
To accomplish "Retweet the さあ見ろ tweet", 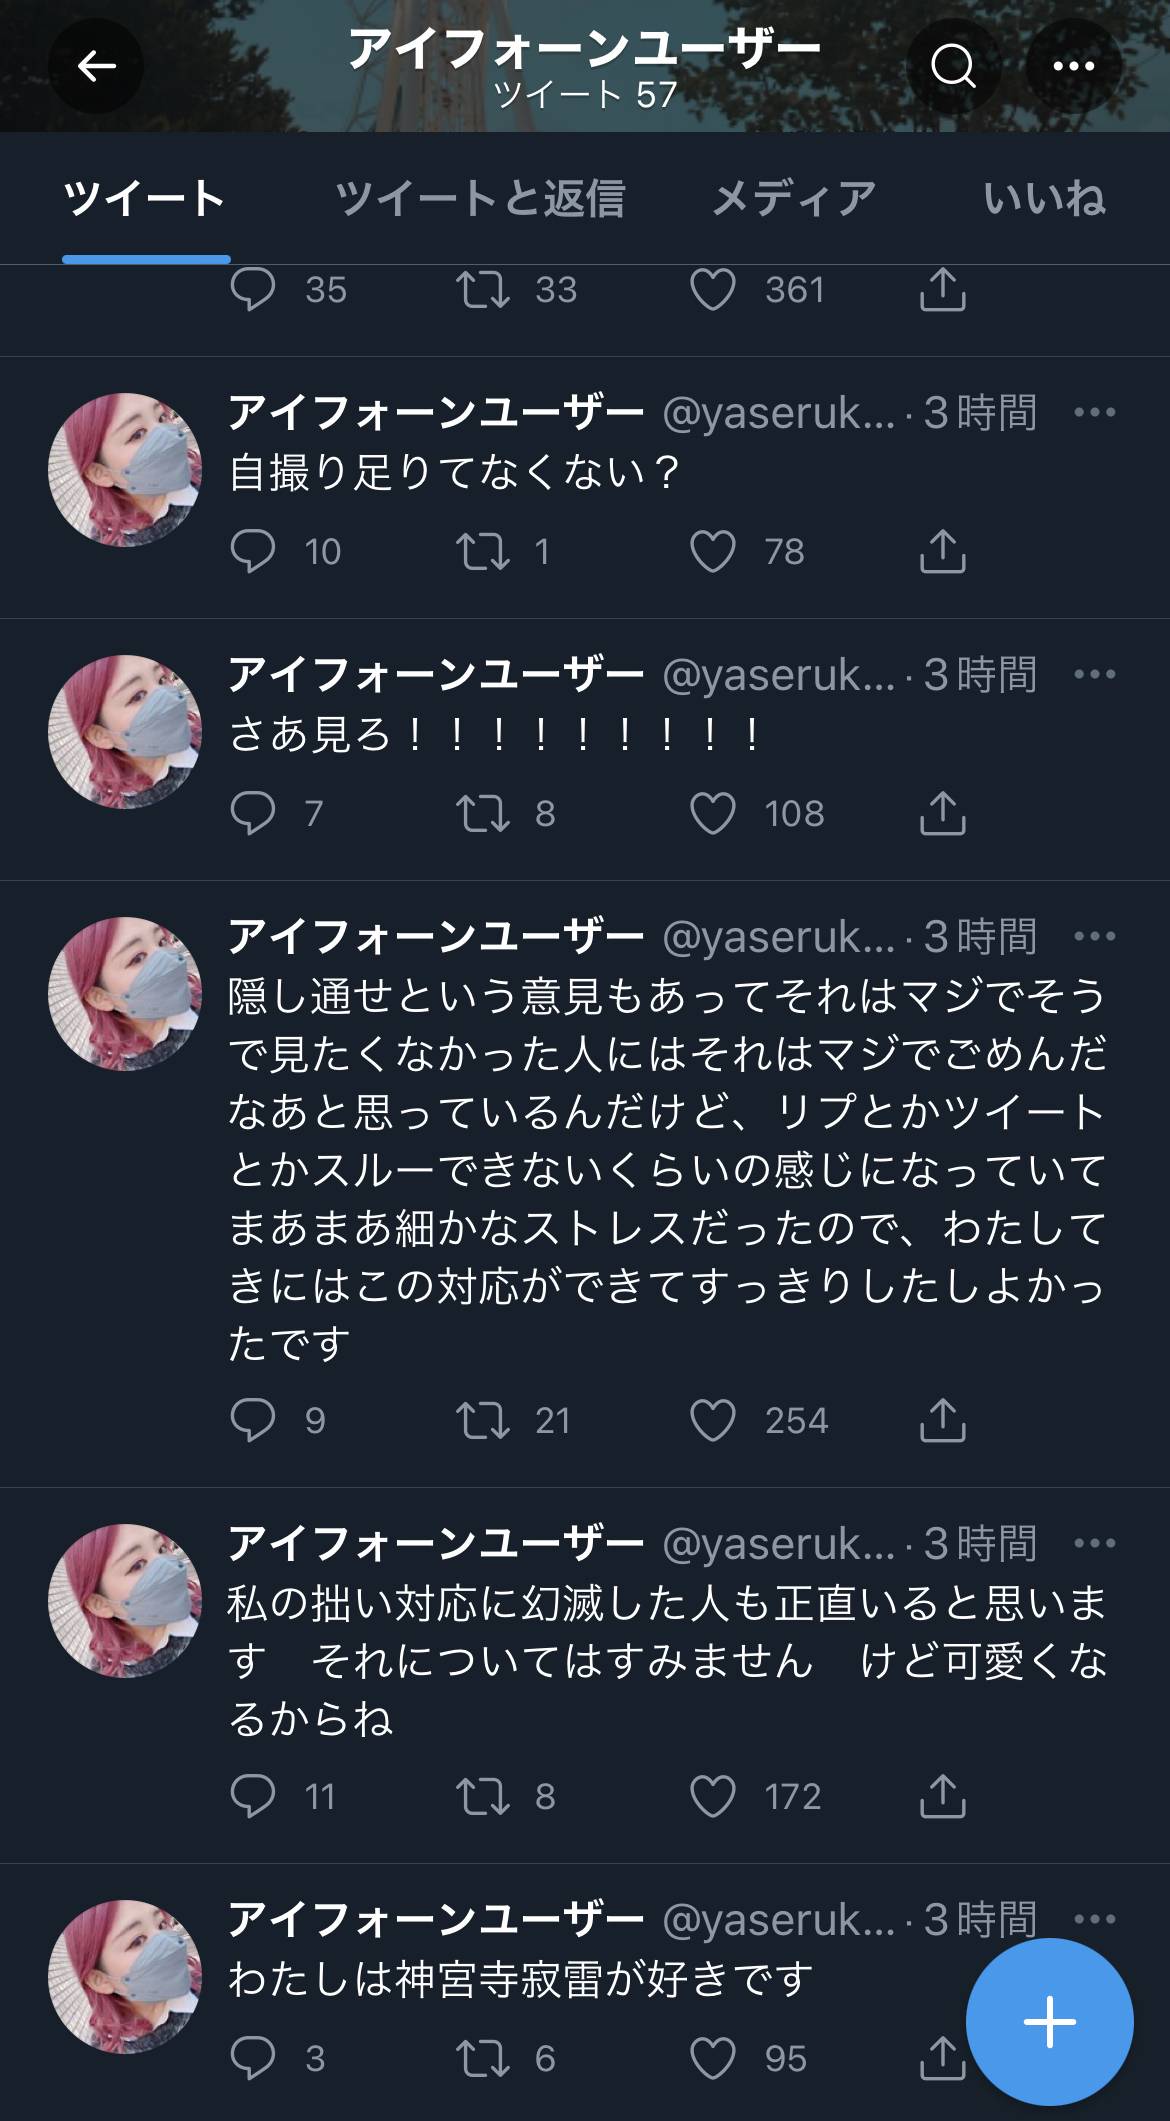I will coord(483,814).
